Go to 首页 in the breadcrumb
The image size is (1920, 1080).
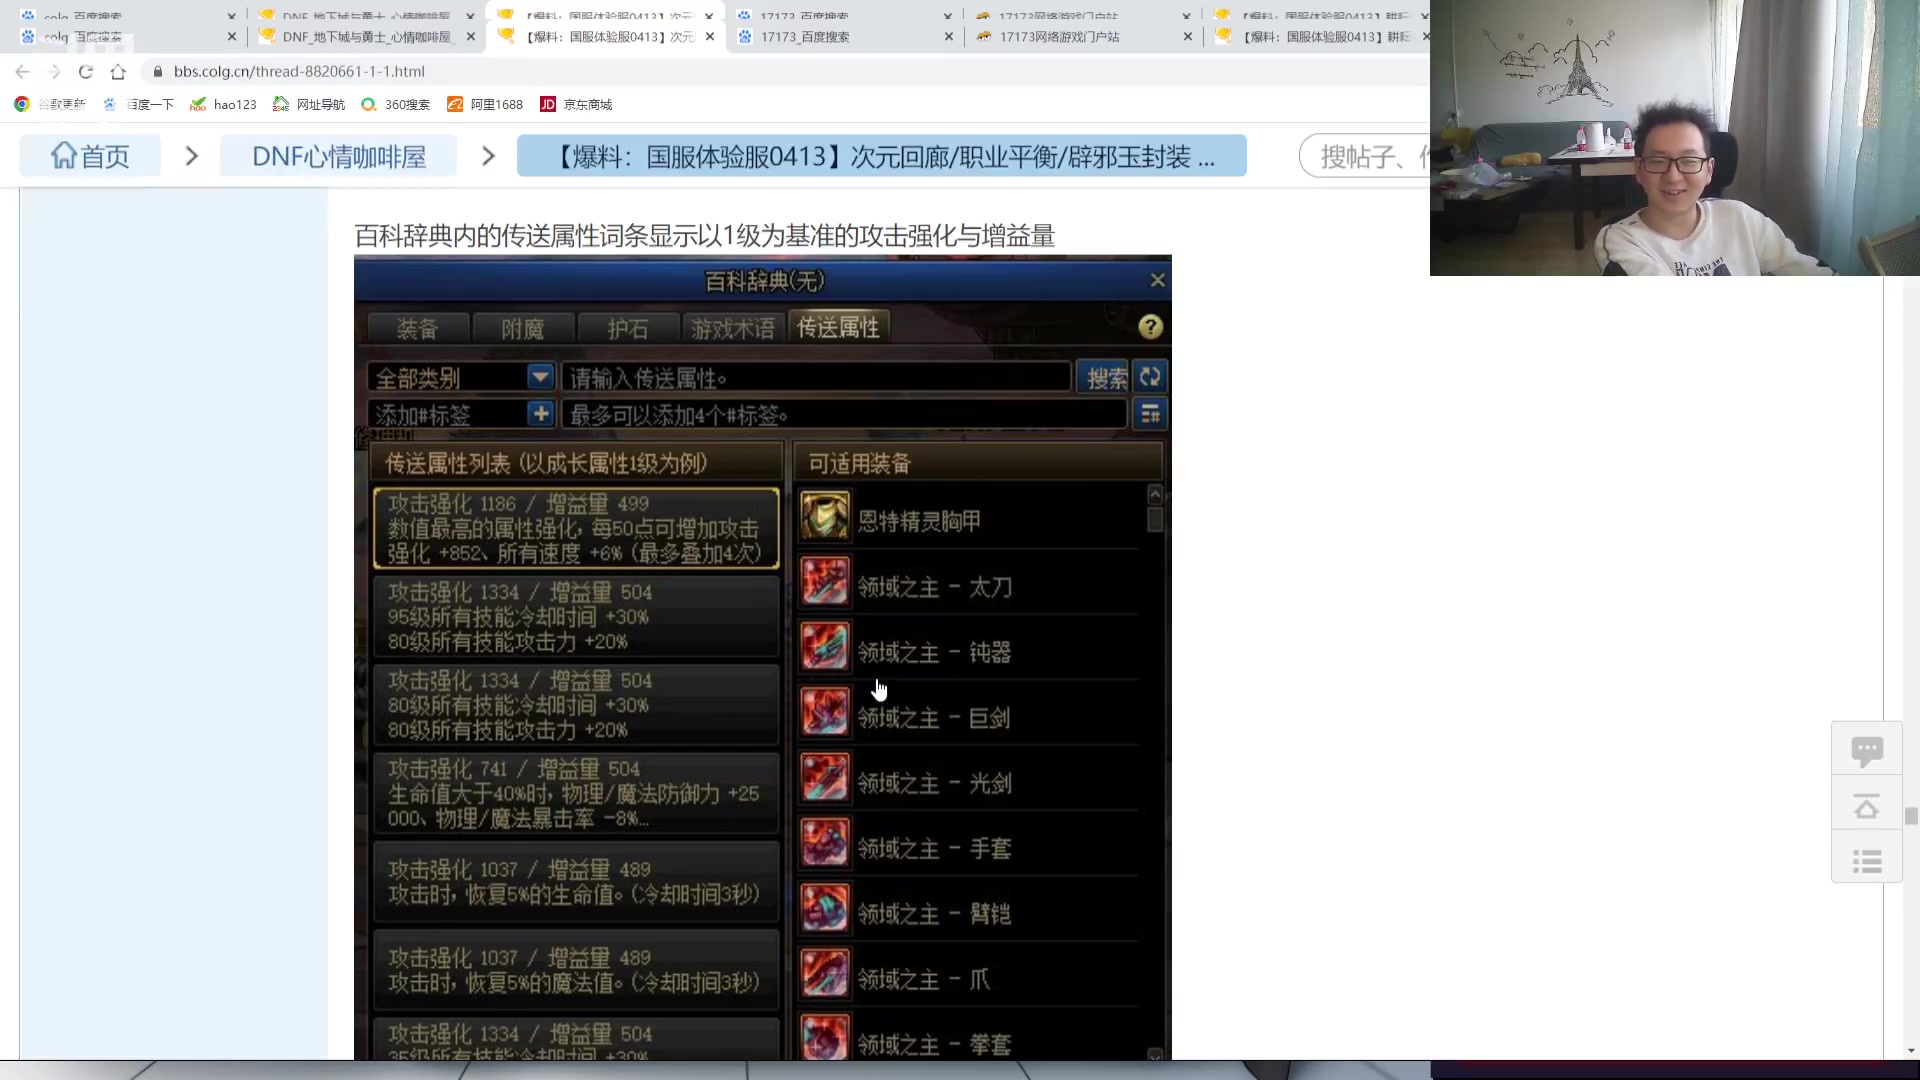(90, 156)
